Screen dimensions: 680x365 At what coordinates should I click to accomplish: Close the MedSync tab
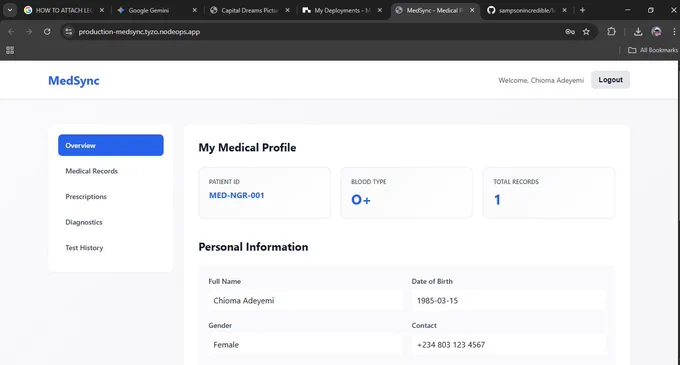472,10
